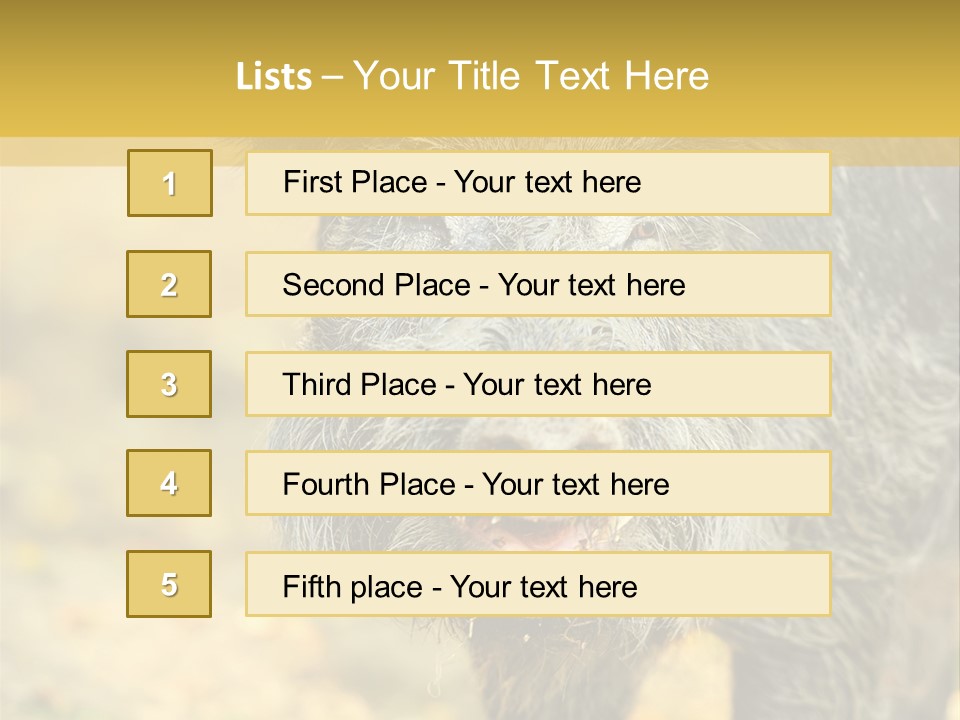Click 'Your Title Text Here' in the title
The image size is (960, 720).
pyautogui.click(x=531, y=76)
